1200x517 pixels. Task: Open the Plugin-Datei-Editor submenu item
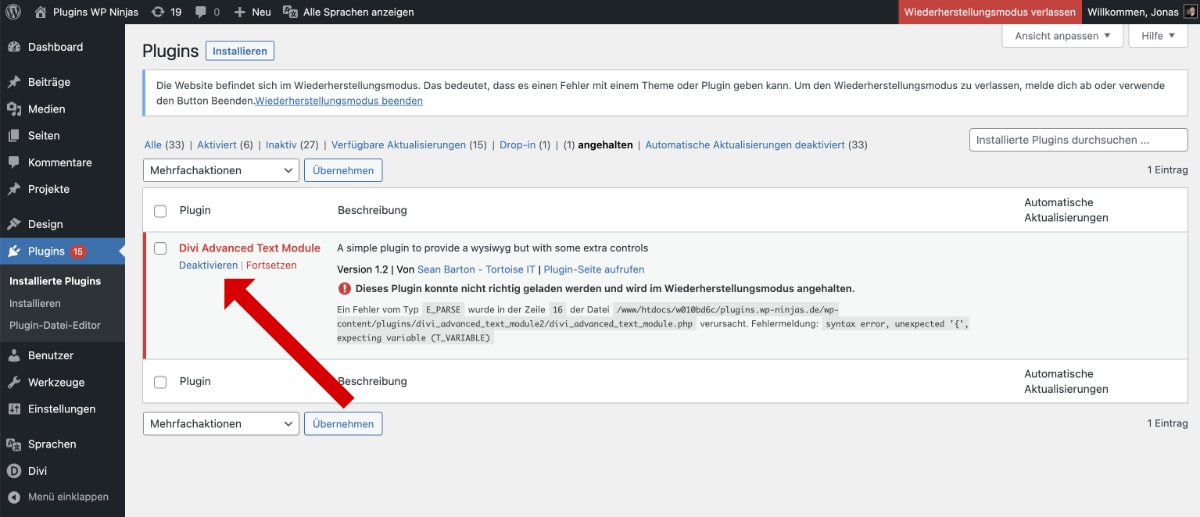(x=55, y=325)
